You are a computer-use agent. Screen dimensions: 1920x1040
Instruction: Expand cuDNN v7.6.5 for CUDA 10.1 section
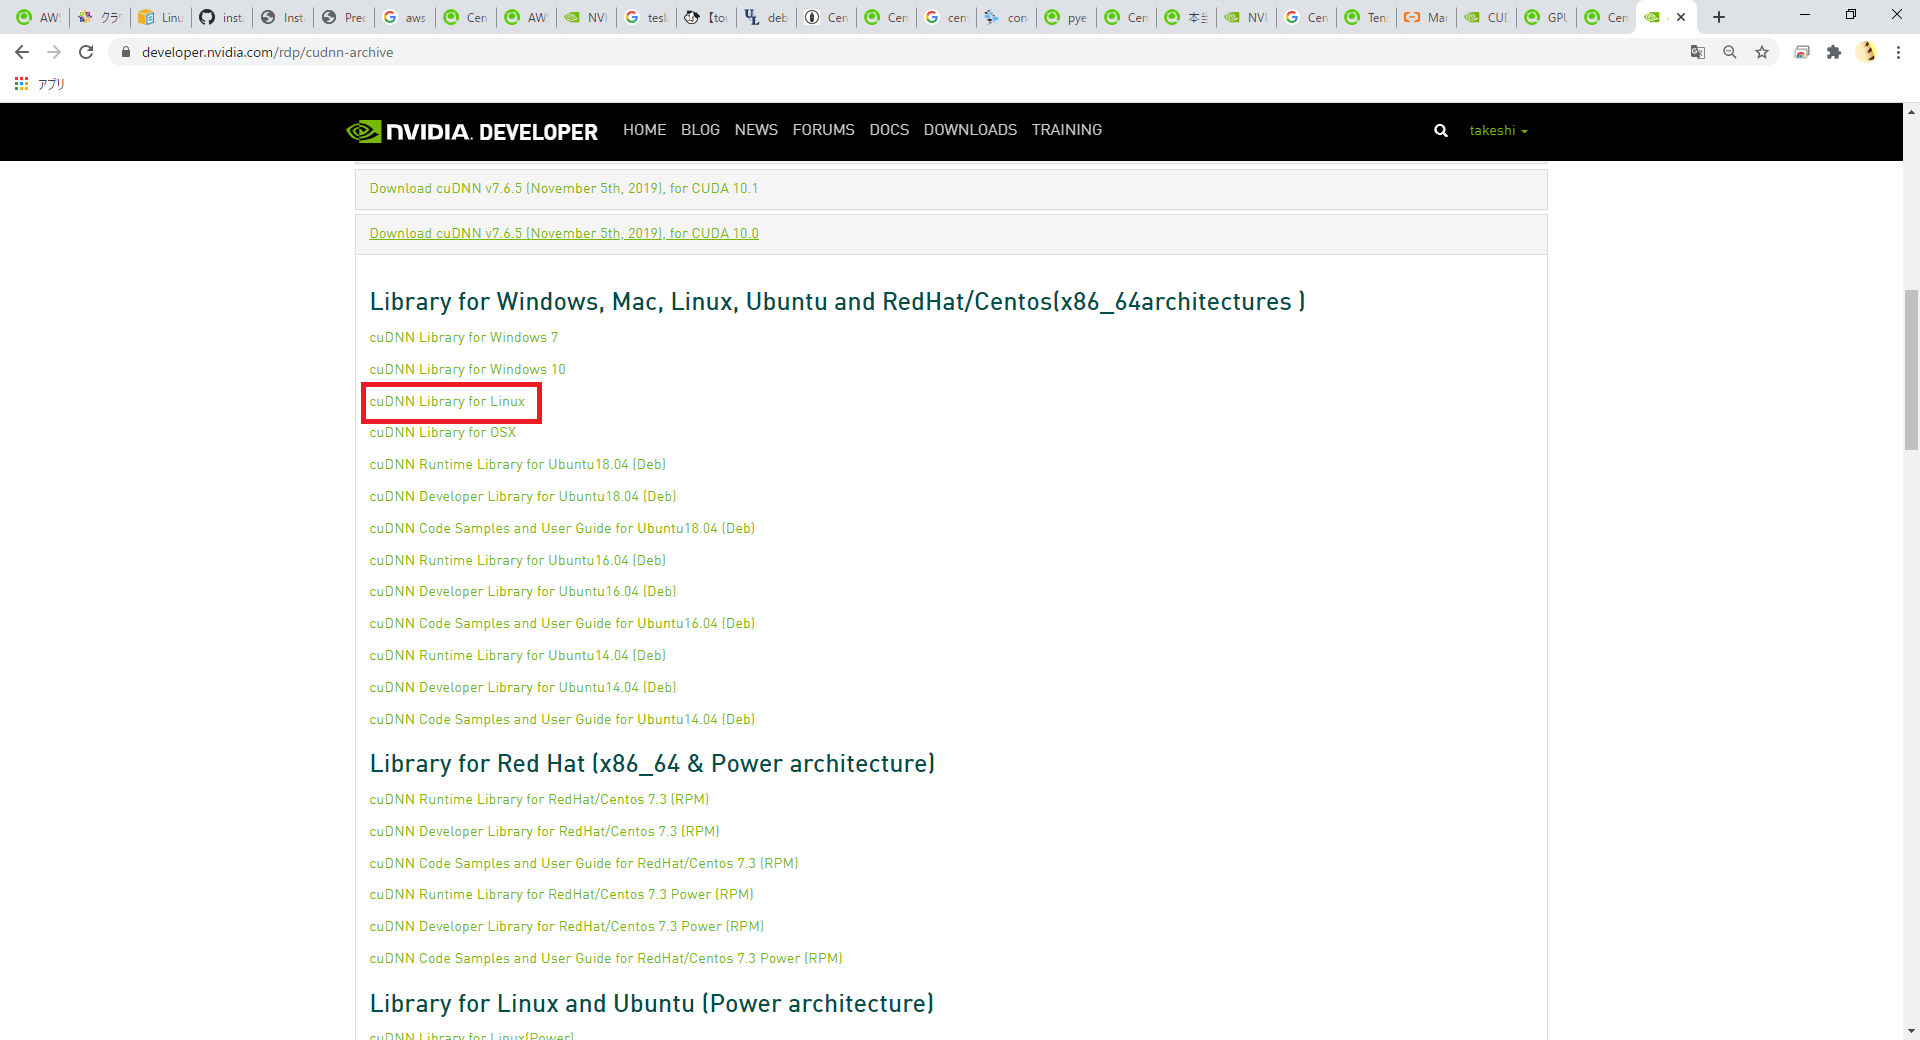pyautogui.click(x=564, y=188)
